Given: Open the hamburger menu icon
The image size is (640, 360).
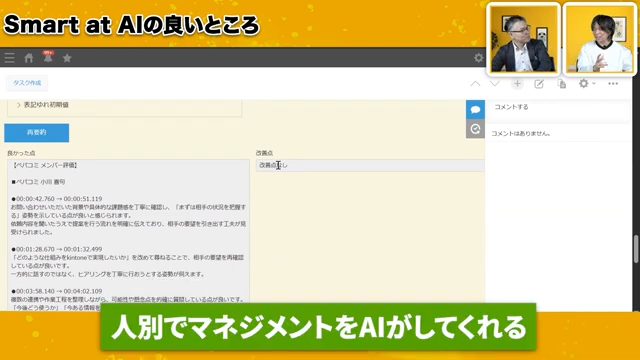Looking at the screenshot, I should tap(9, 58).
